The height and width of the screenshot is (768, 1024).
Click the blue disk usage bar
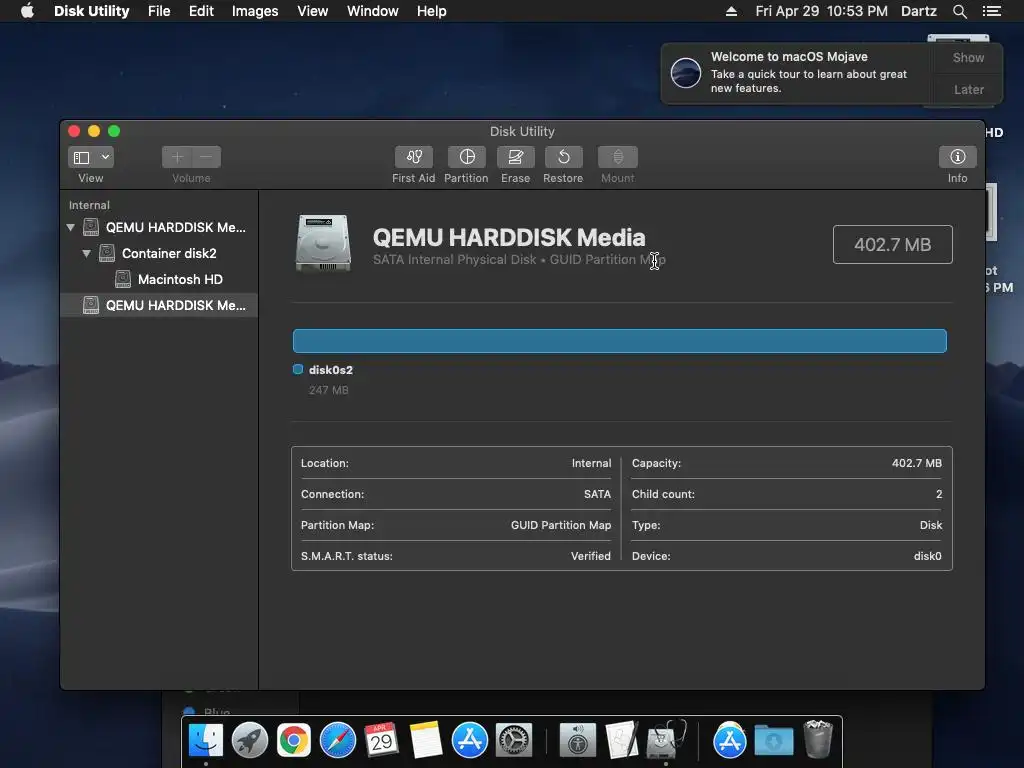[x=620, y=341]
